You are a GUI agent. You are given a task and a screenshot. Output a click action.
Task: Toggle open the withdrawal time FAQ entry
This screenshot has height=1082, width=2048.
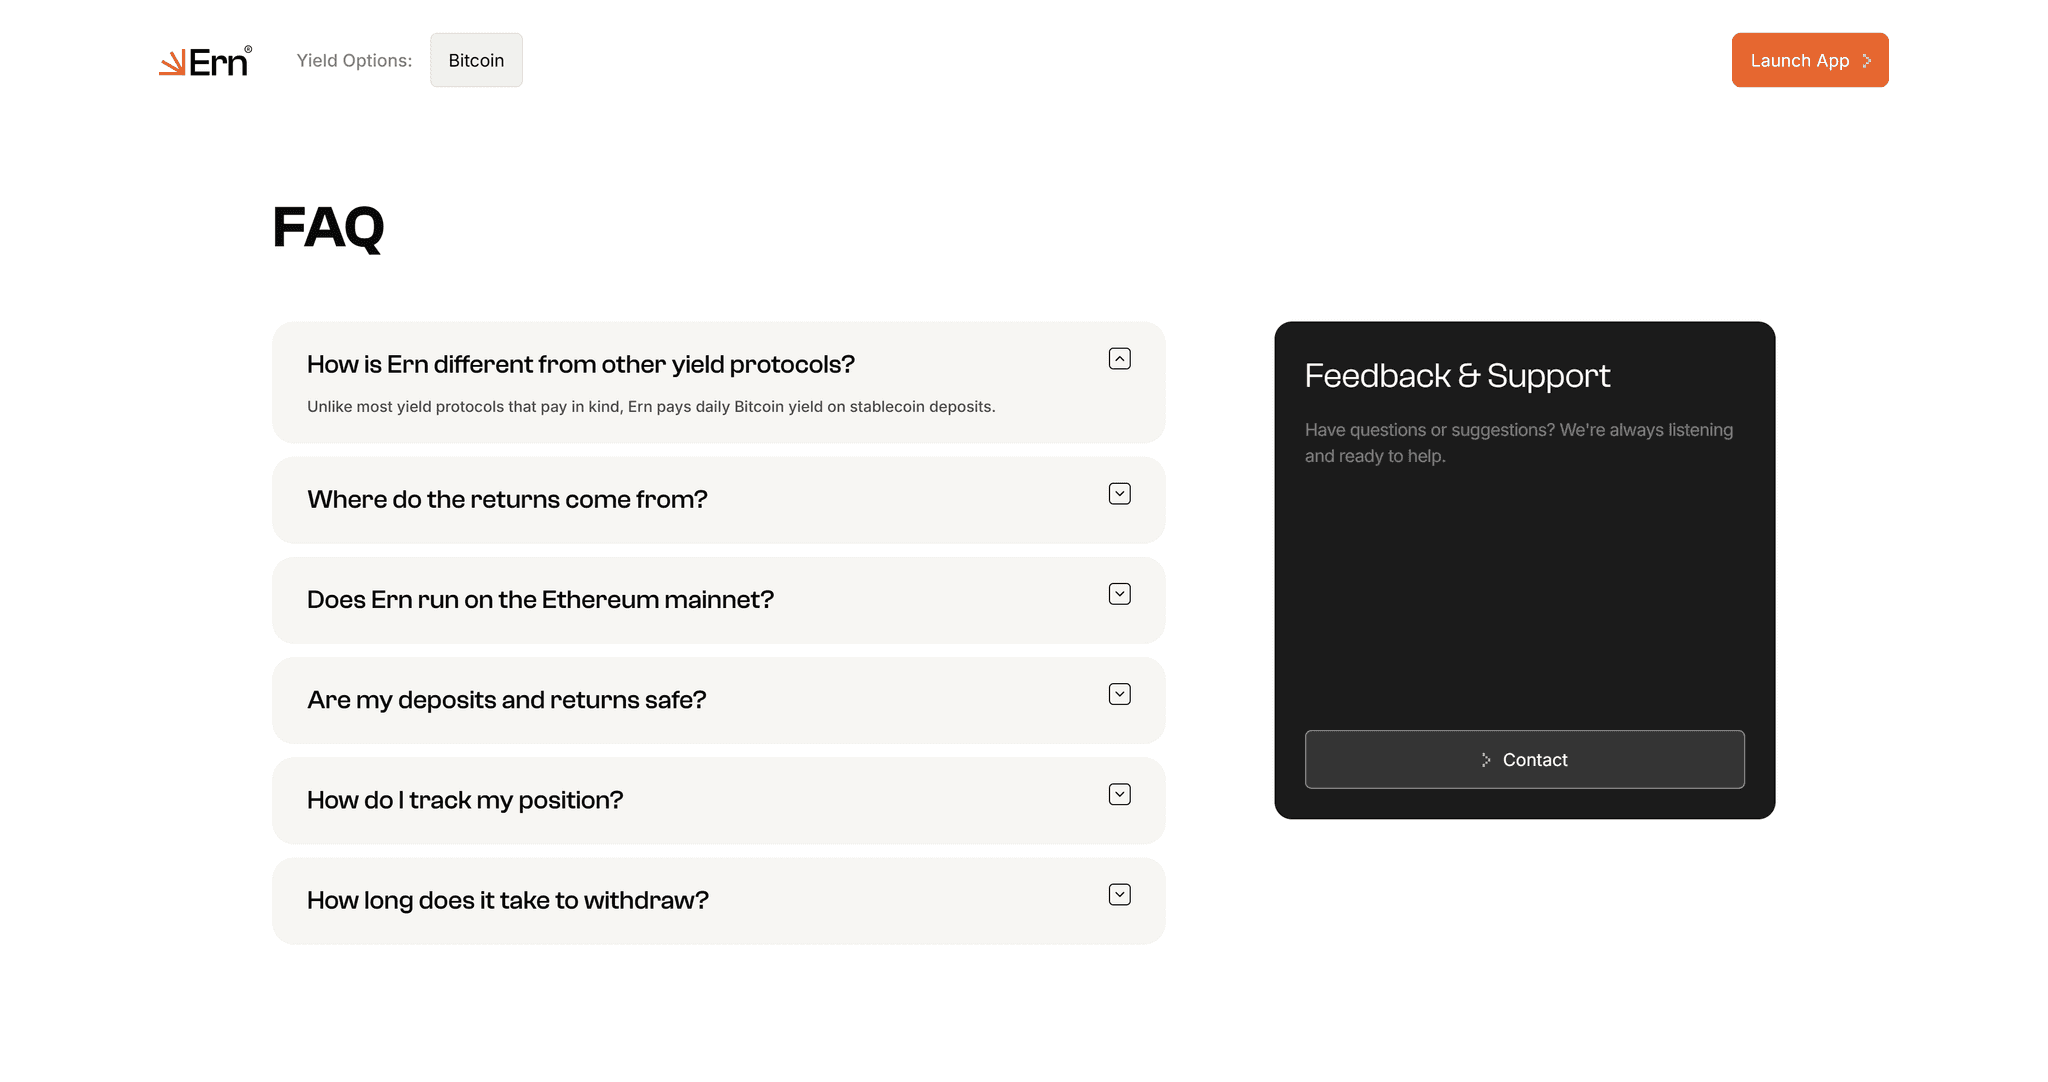pos(718,900)
